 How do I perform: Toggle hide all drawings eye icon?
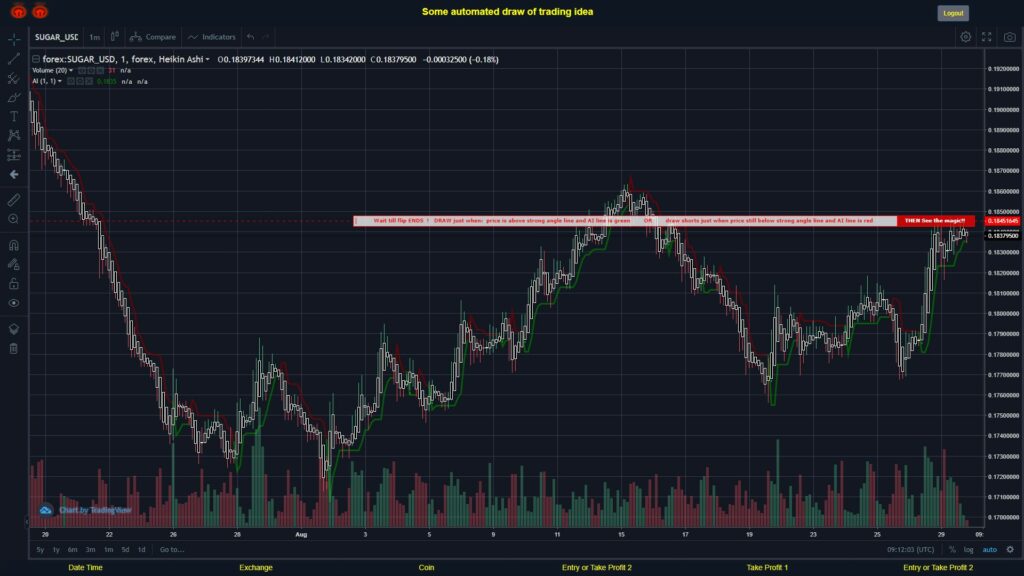click(14, 303)
